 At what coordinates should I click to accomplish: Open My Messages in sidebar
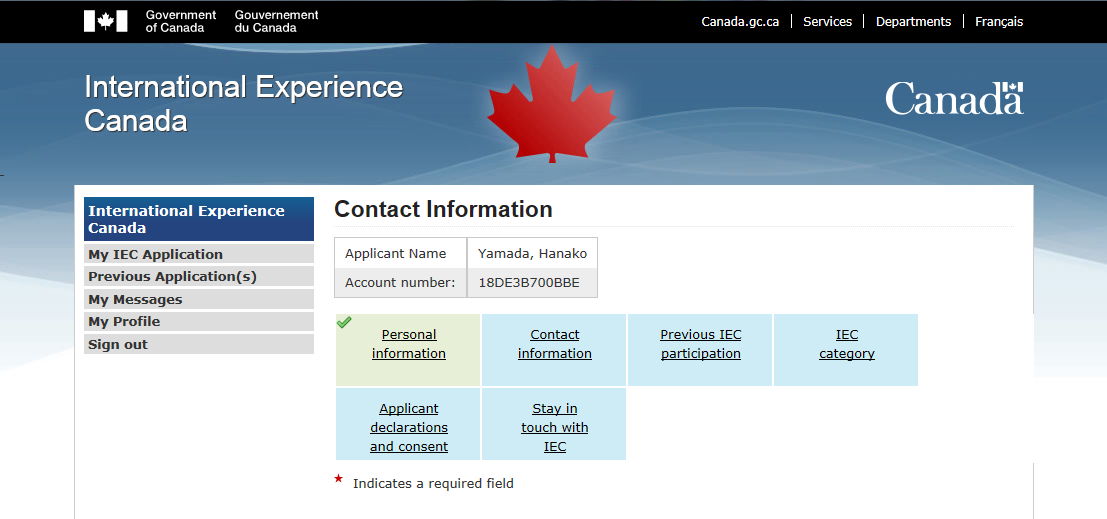pos(199,299)
